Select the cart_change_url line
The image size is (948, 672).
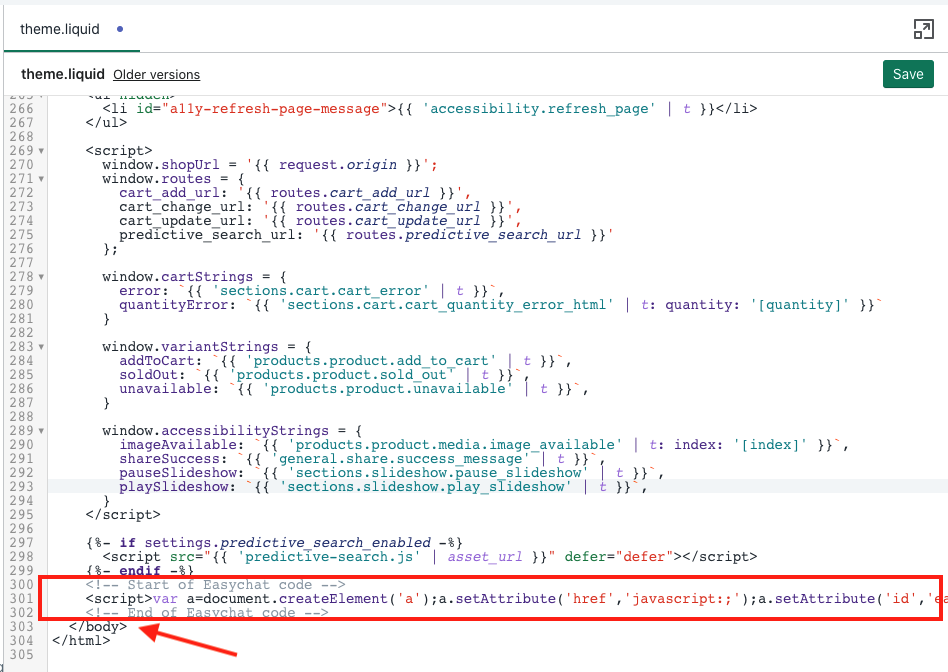coord(320,207)
